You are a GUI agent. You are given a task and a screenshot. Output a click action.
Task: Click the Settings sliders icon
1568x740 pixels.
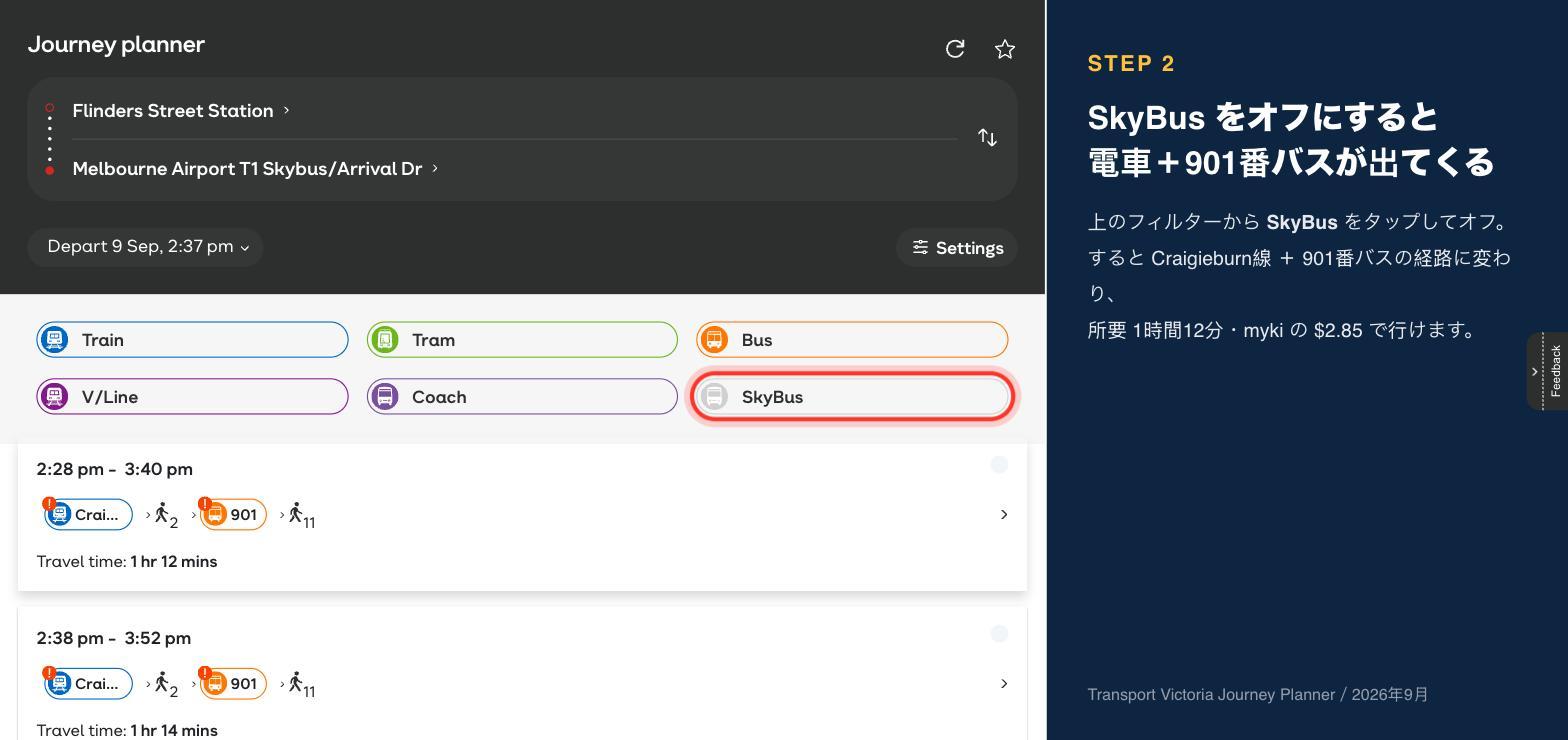coord(920,247)
